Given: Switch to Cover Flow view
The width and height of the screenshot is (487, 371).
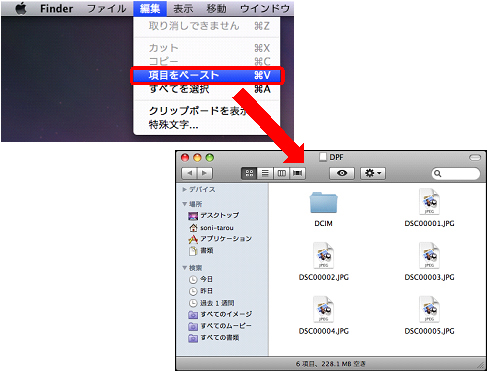Looking at the screenshot, I should 297,173.
